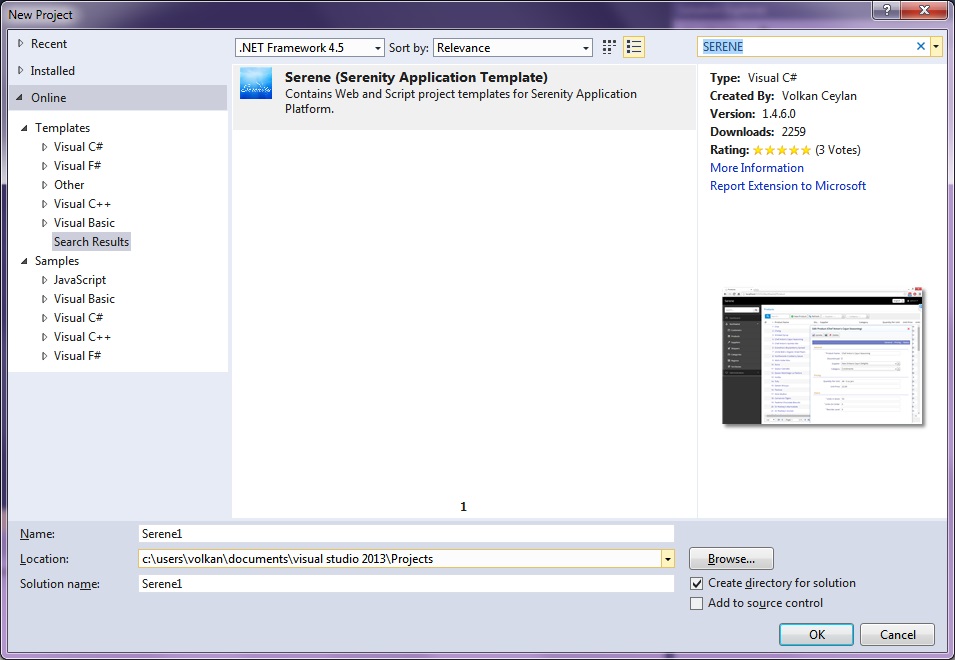This screenshot has height=660, width=955.
Task: Expand the Recent section
Action: [x=20, y=43]
